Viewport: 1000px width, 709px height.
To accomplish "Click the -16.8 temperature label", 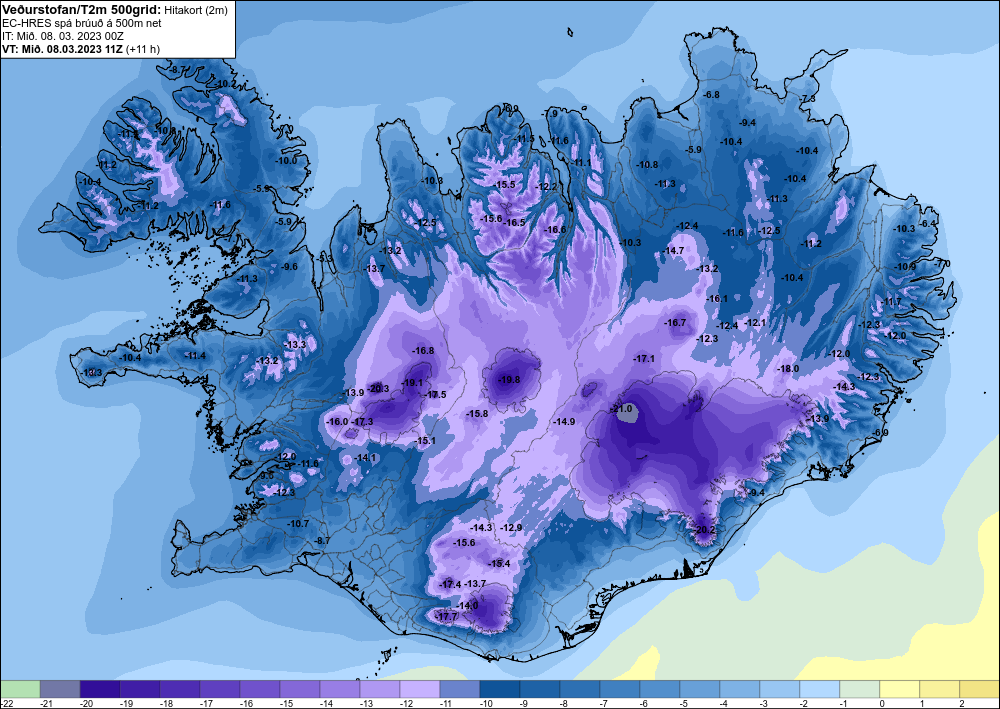I will [x=423, y=351].
